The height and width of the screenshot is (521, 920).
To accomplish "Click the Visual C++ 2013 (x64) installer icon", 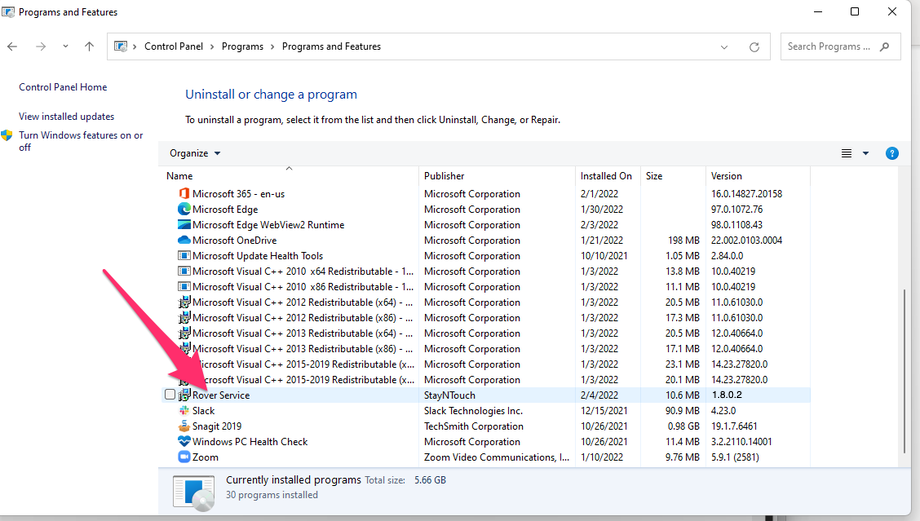I will coord(184,333).
